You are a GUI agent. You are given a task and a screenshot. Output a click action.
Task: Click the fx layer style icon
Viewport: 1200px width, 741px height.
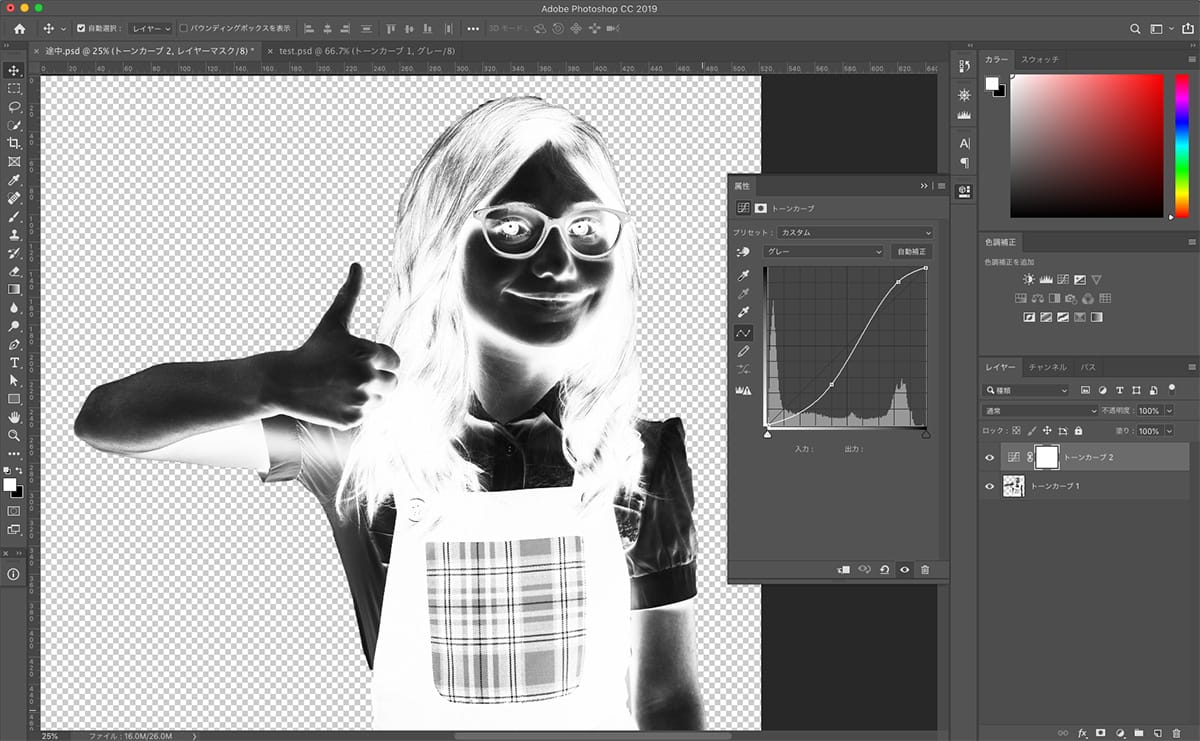pos(1082,733)
